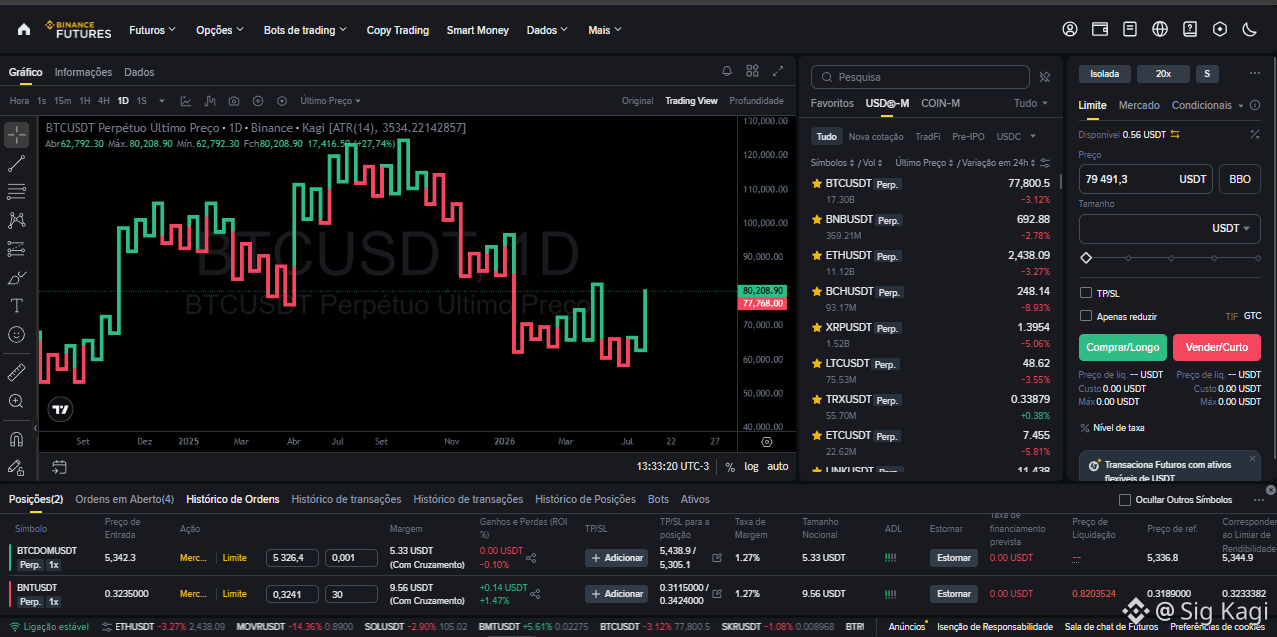Image resolution: width=1277 pixels, height=637 pixels.
Task: Select the trend line drawing tool
Action: 16,164
